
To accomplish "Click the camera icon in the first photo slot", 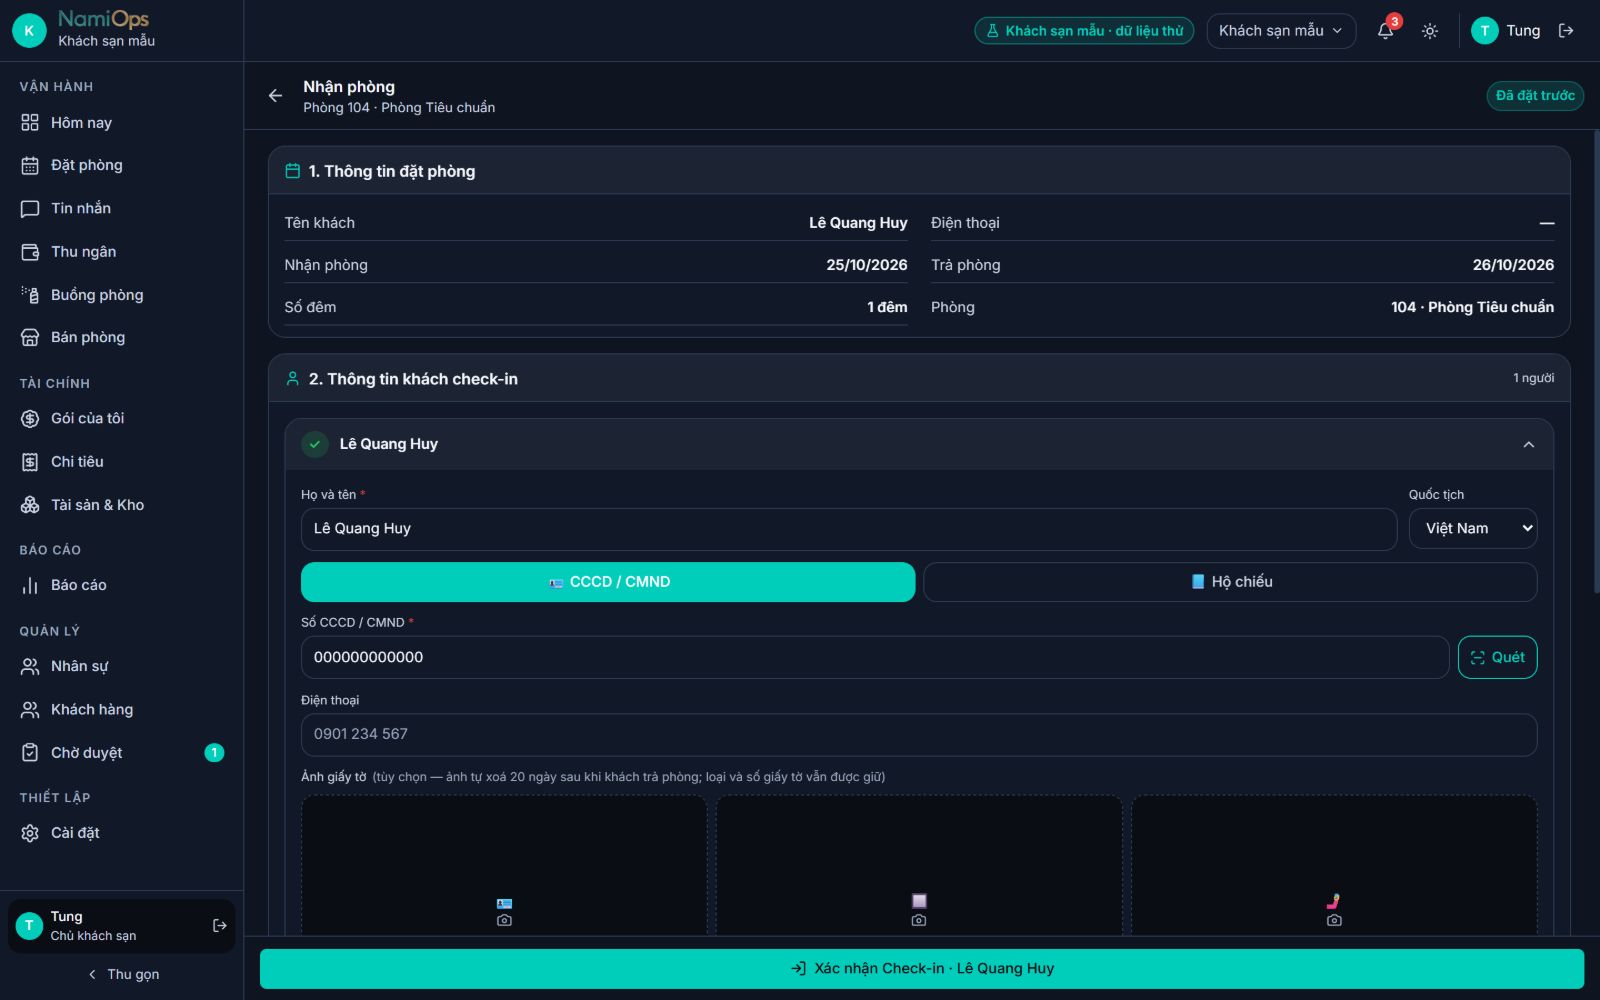I will (x=504, y=920).
